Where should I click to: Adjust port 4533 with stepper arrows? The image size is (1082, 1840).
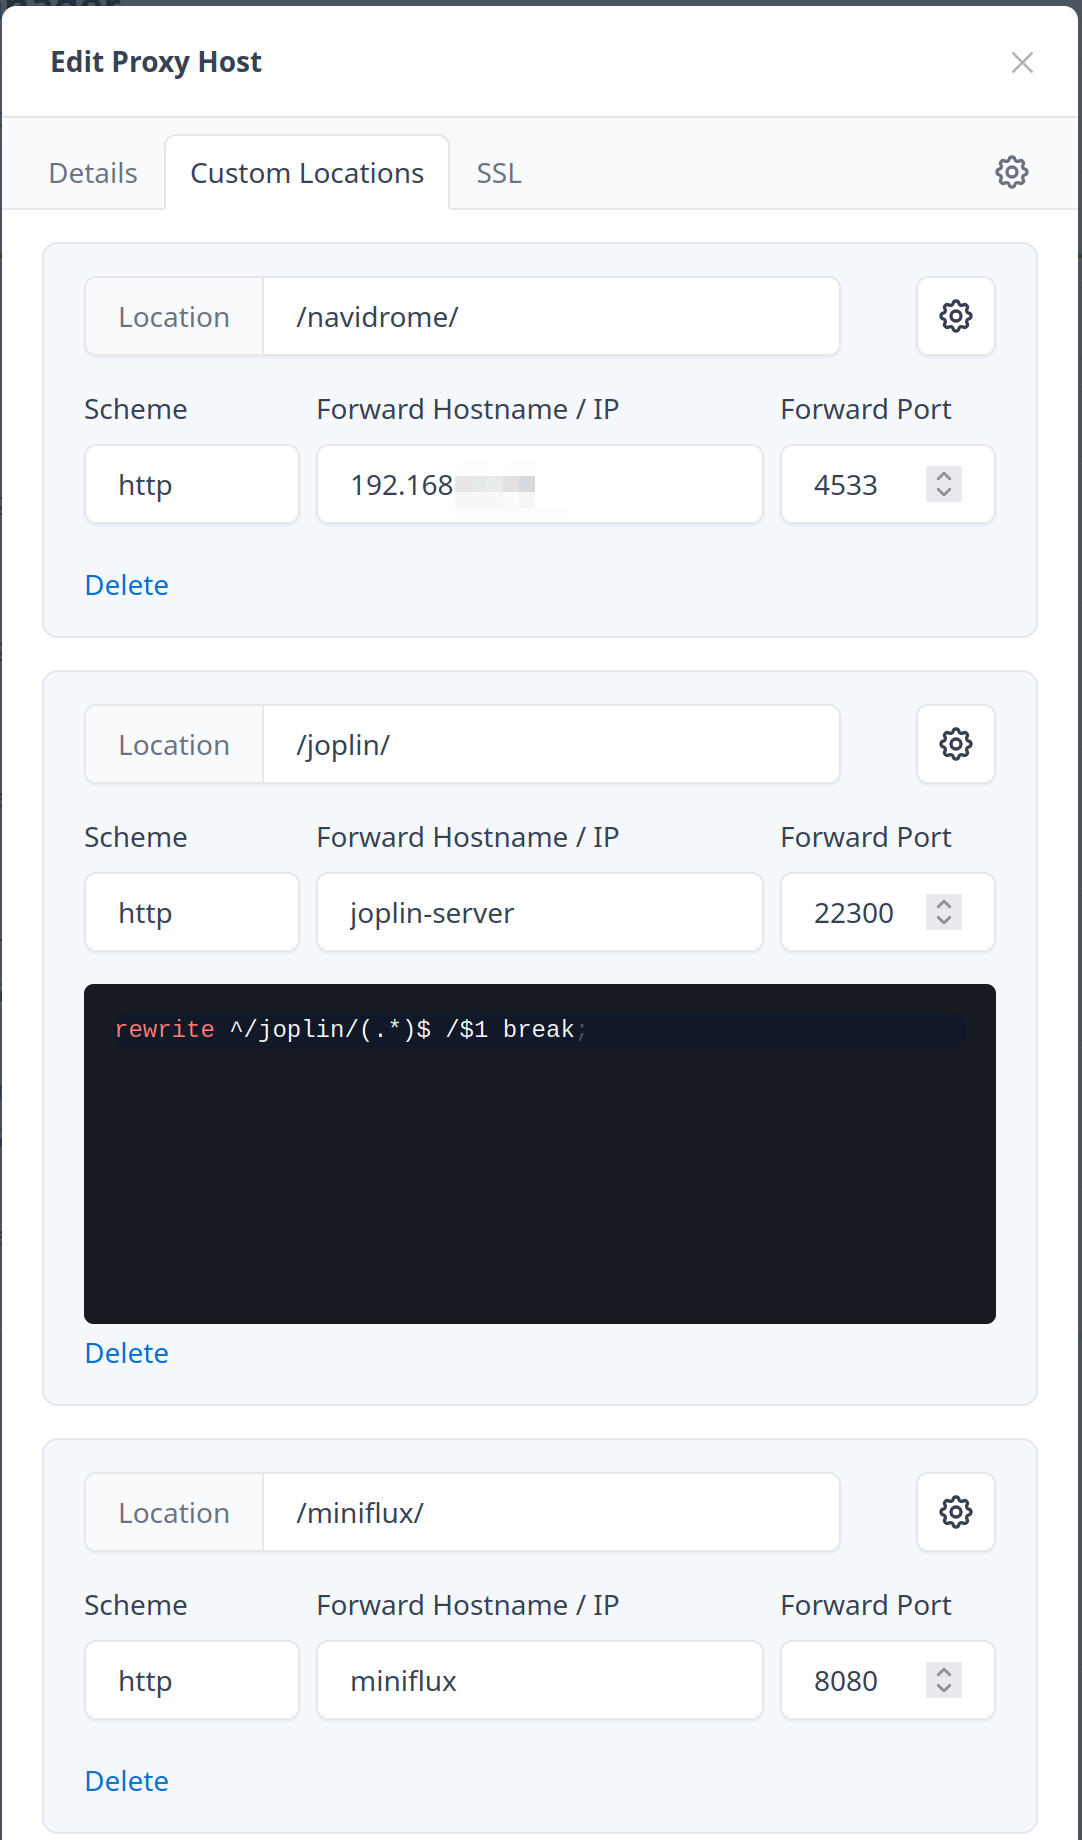(943, 485)
